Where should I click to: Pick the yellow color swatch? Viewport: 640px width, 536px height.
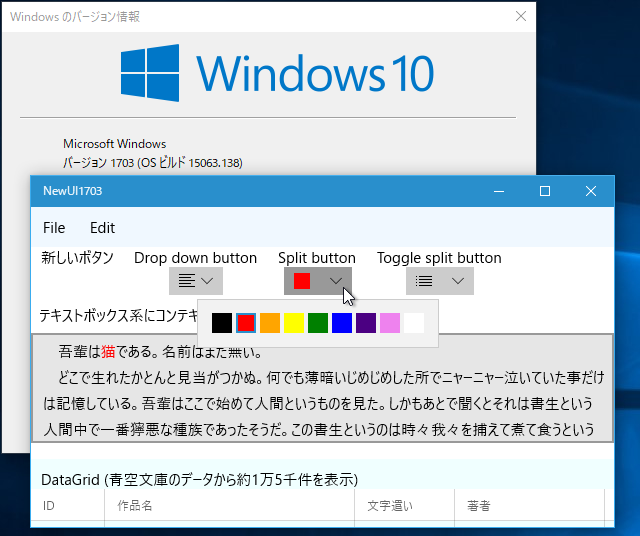[x=294, y=323]
